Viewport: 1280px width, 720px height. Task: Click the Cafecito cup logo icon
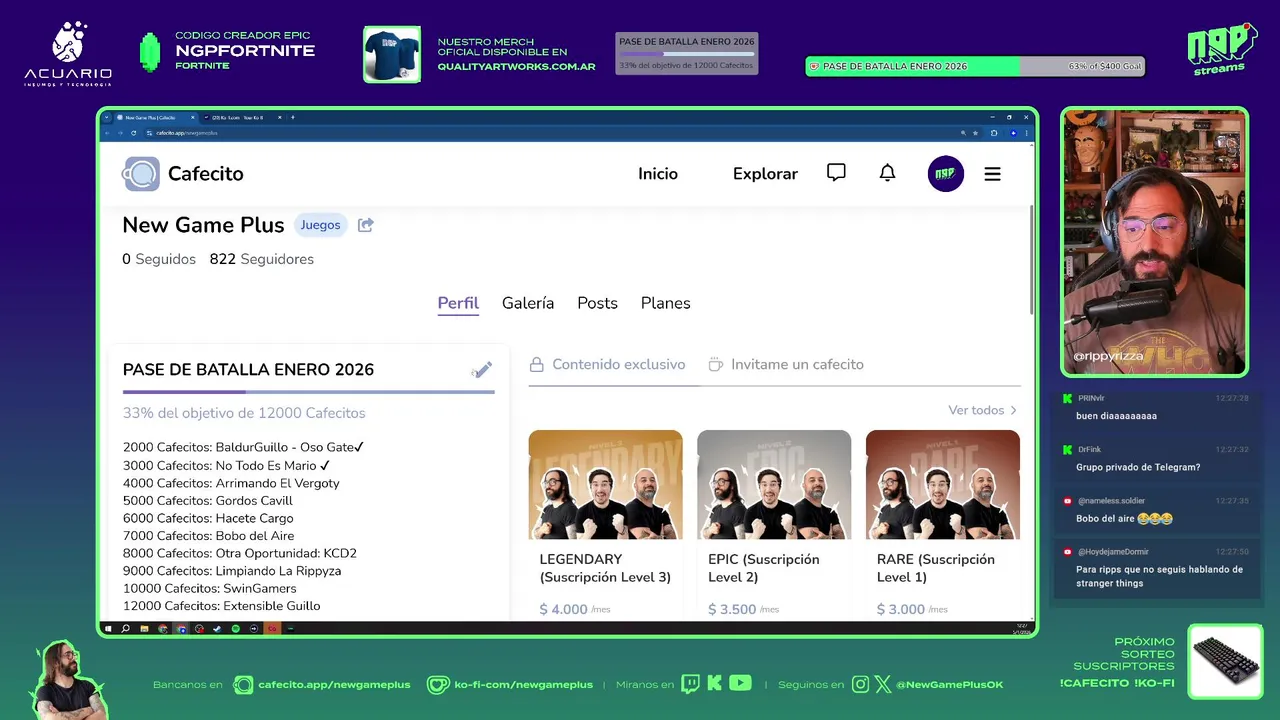click(x=141, y=174)
